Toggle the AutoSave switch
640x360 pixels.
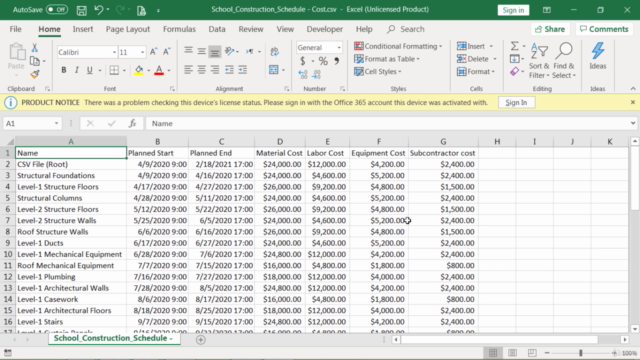[x=57, y=9]
